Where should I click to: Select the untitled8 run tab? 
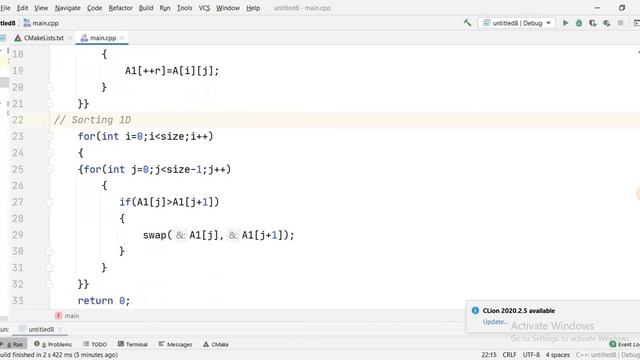point(41,329)
